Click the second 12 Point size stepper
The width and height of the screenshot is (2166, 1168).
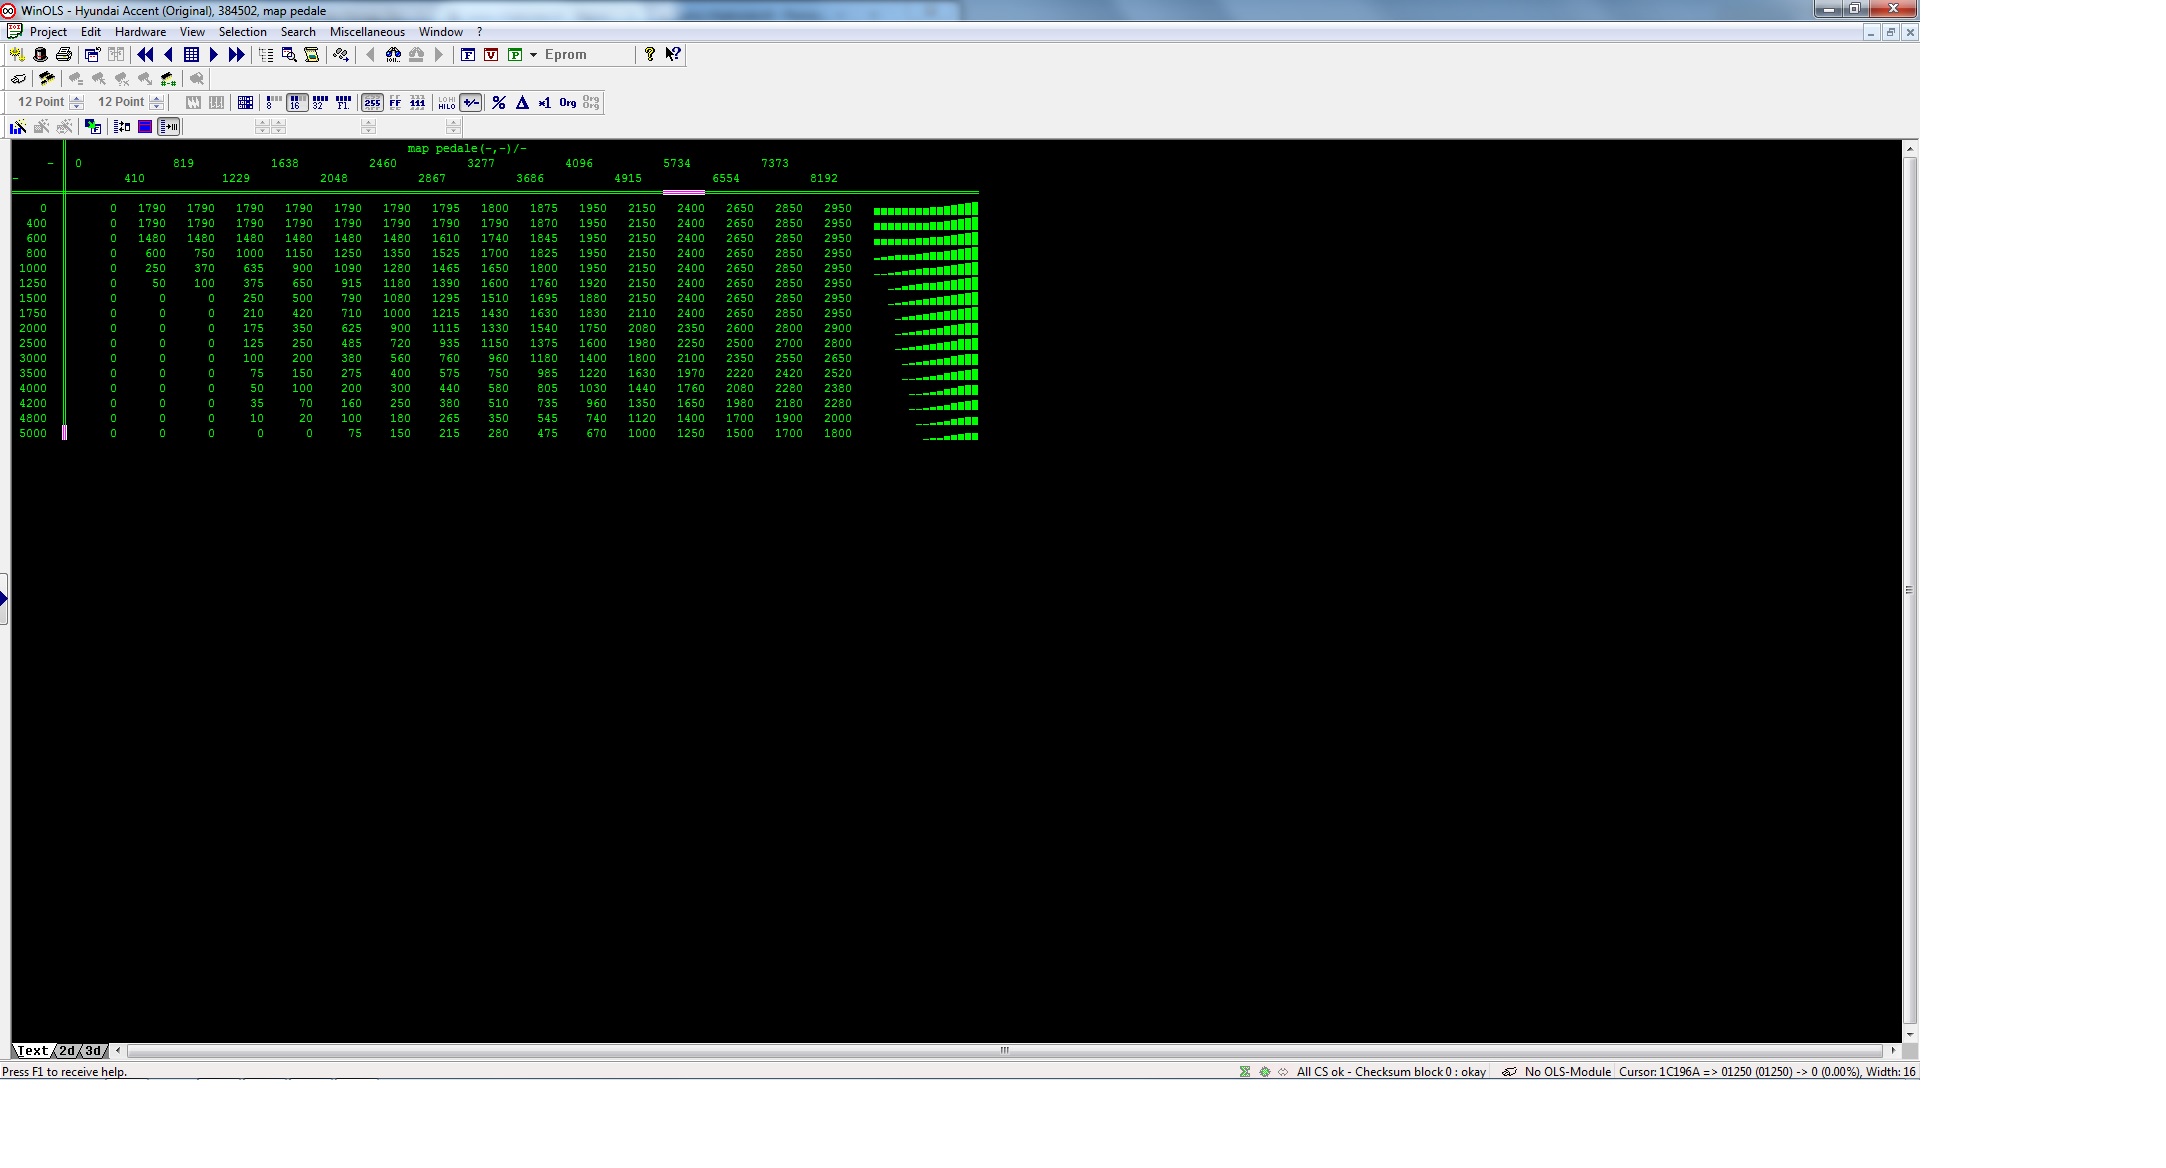point(157,102)
